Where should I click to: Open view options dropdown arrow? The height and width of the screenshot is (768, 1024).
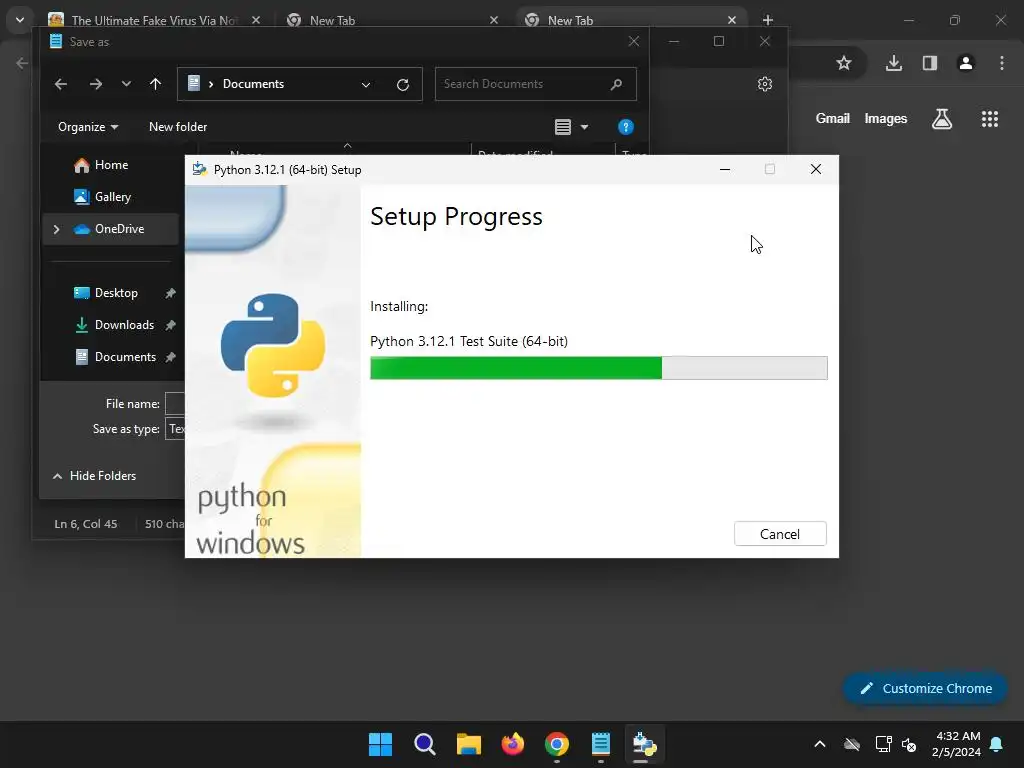[584, 127]
